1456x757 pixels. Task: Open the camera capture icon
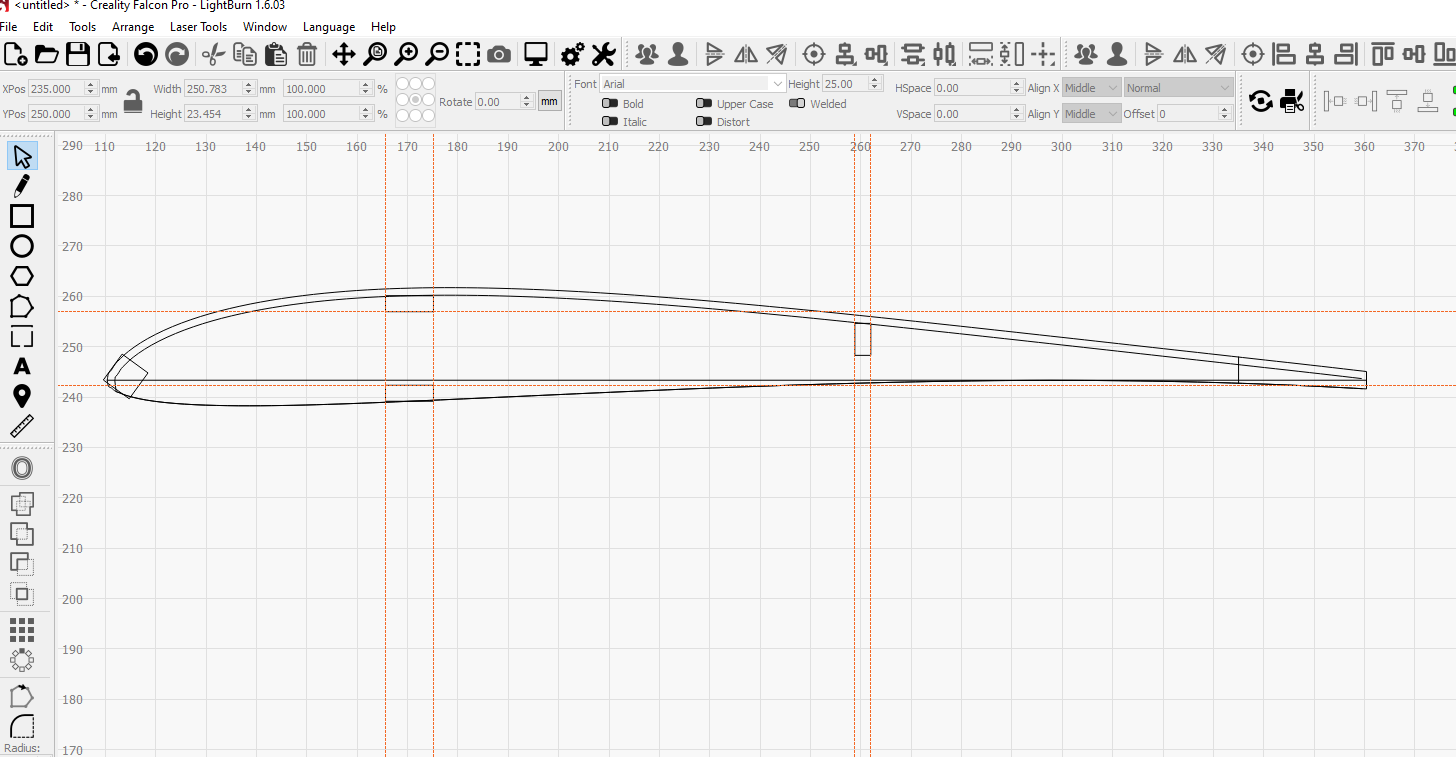point(499,54)
